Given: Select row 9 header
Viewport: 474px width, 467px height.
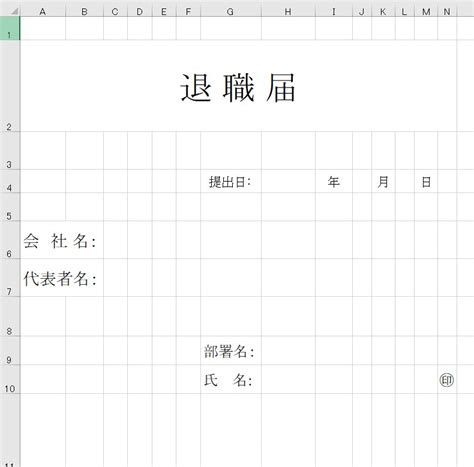Looking at the screenshot, I should pyautogui.click(x=10, y=350).
